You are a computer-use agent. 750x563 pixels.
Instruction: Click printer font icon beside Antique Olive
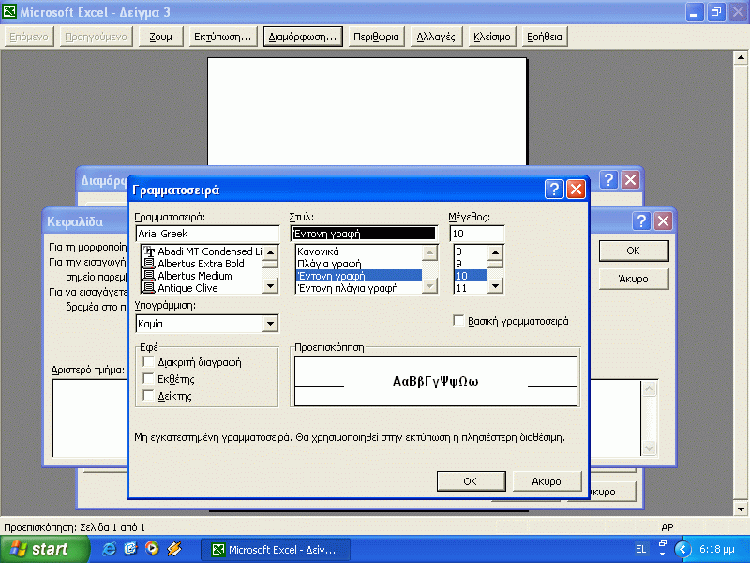point(149,288)
